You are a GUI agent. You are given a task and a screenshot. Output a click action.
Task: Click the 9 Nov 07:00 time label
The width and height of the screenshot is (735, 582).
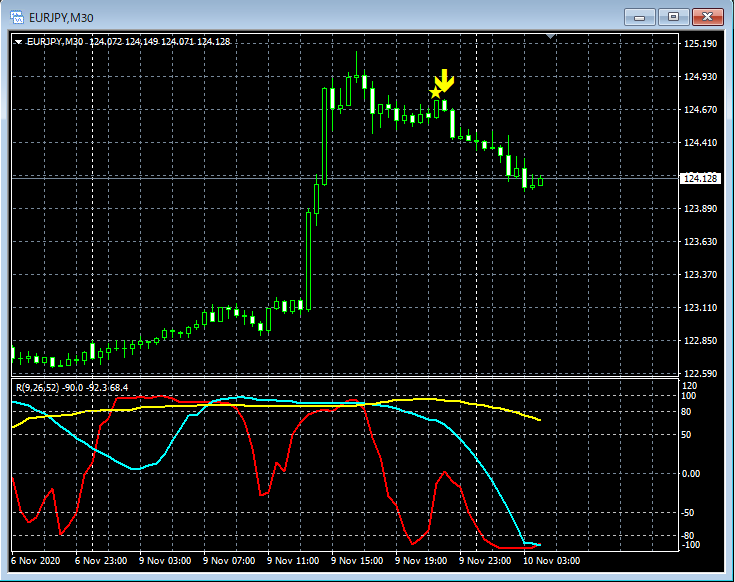click(x=229, y=560)
